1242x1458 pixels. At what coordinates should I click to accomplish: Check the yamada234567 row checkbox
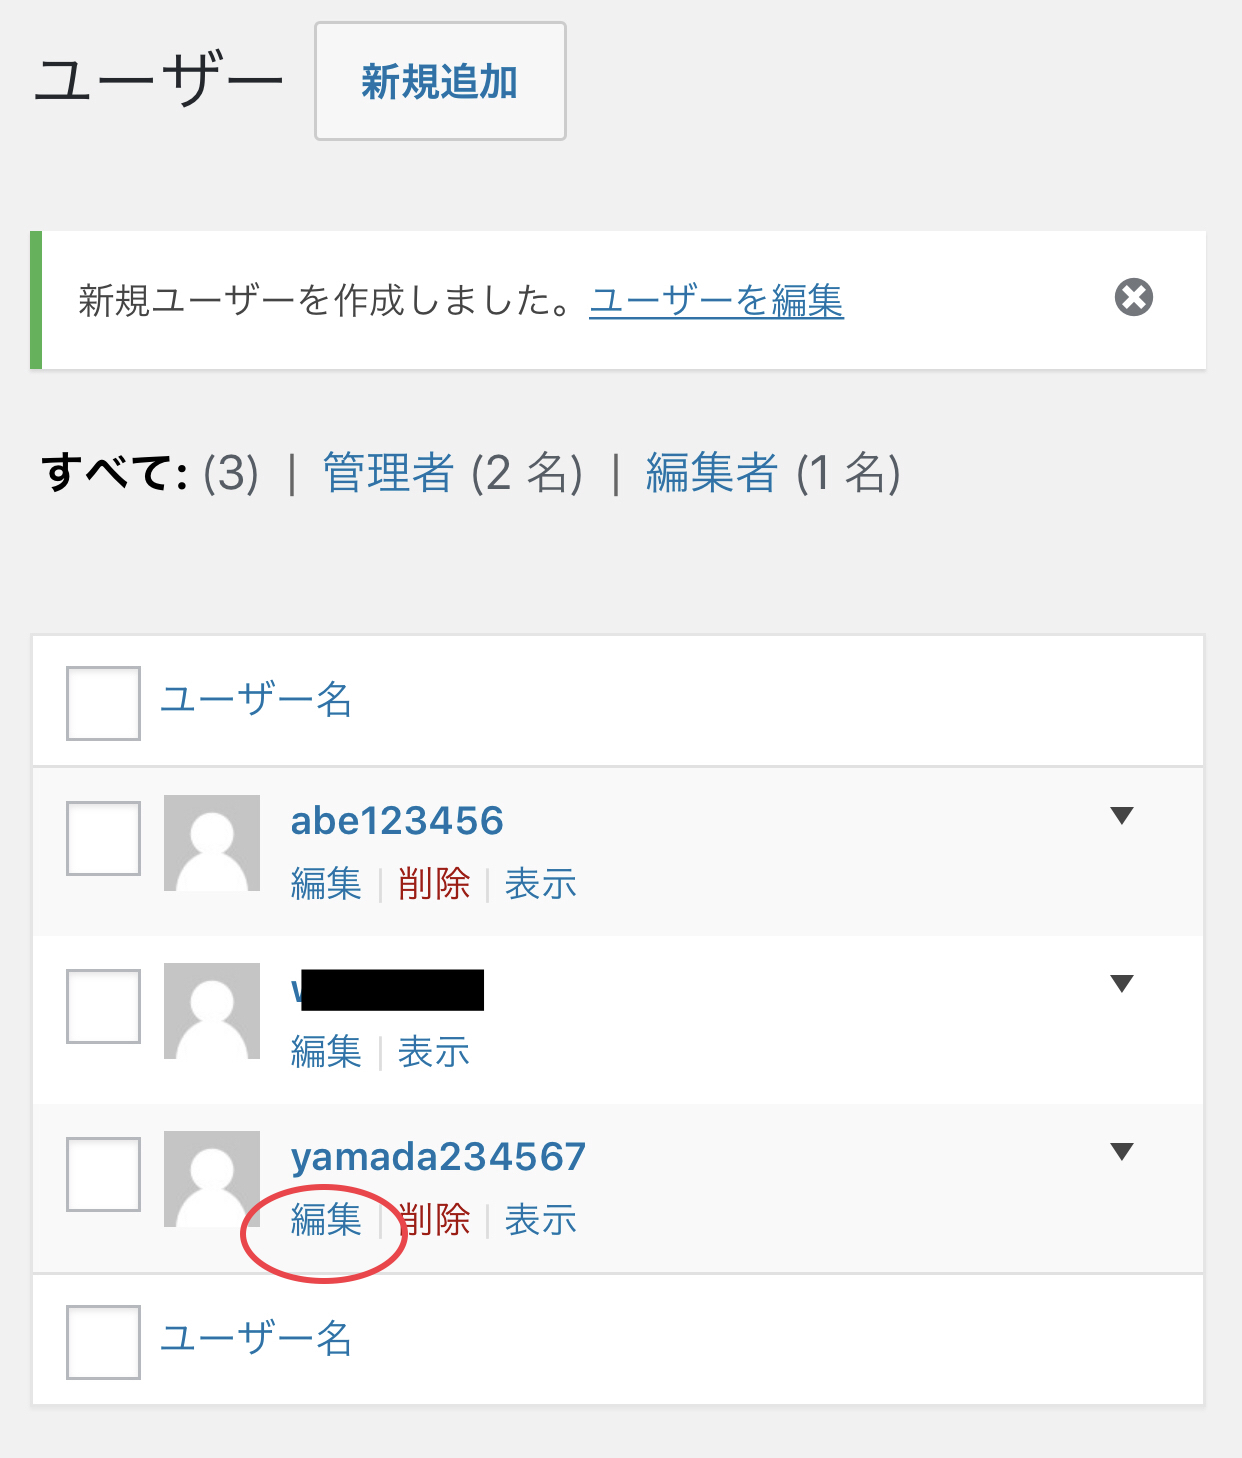click(103, 1174)
